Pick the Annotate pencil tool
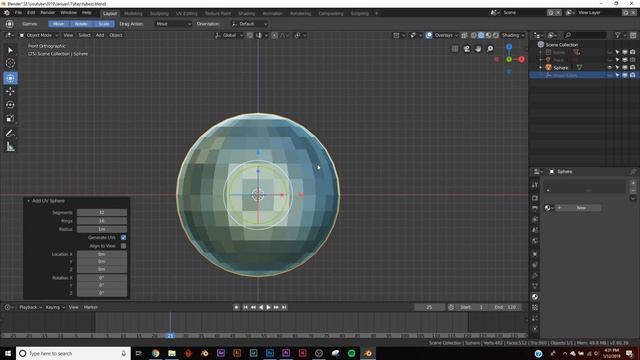 coord(10,133)
